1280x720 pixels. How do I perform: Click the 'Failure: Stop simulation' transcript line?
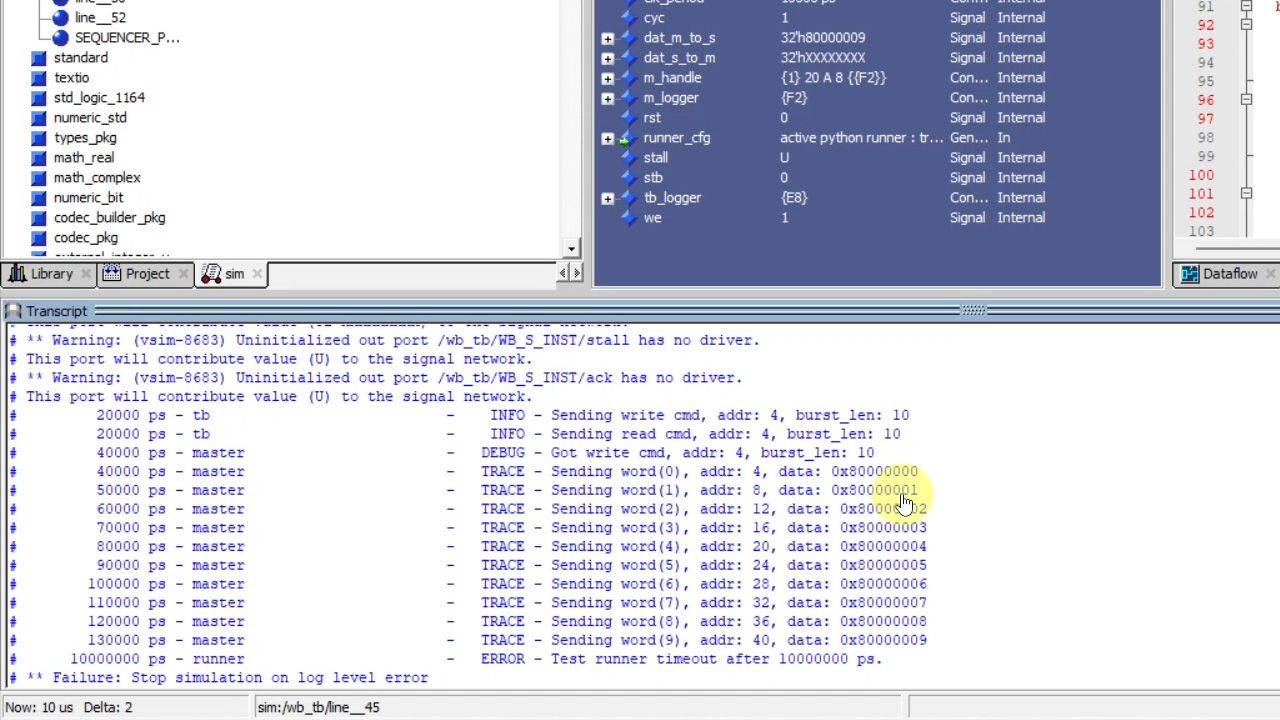tap(219, 678)
